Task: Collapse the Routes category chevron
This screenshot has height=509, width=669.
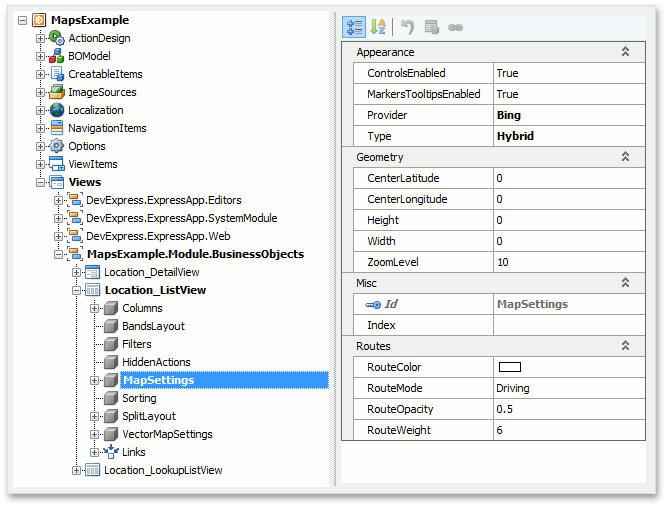Action: [x=625, y=346]
